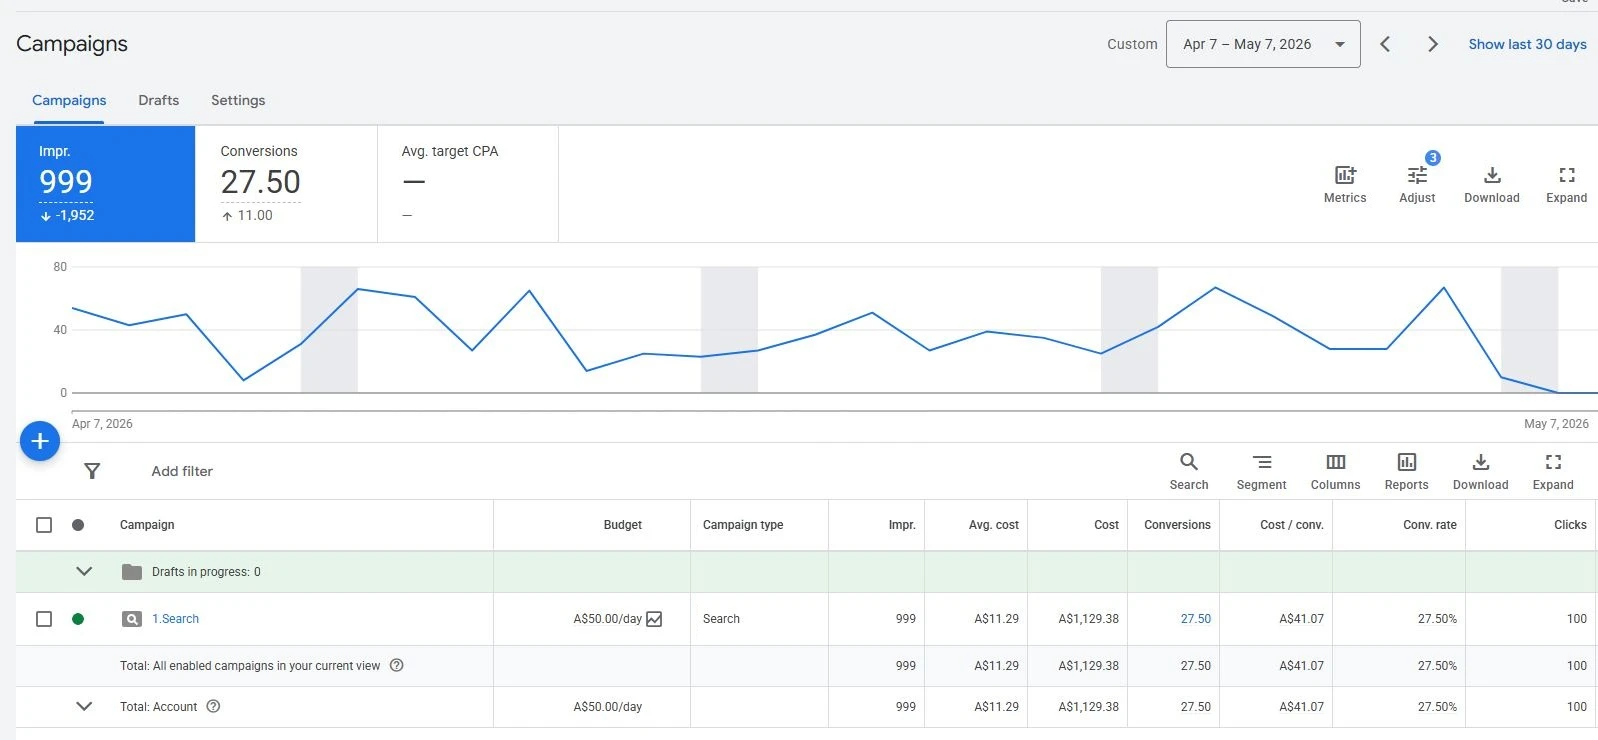Go to next date range arrow
The height and width of the screenshot is (740, 1598).
tap(1433, 44)
